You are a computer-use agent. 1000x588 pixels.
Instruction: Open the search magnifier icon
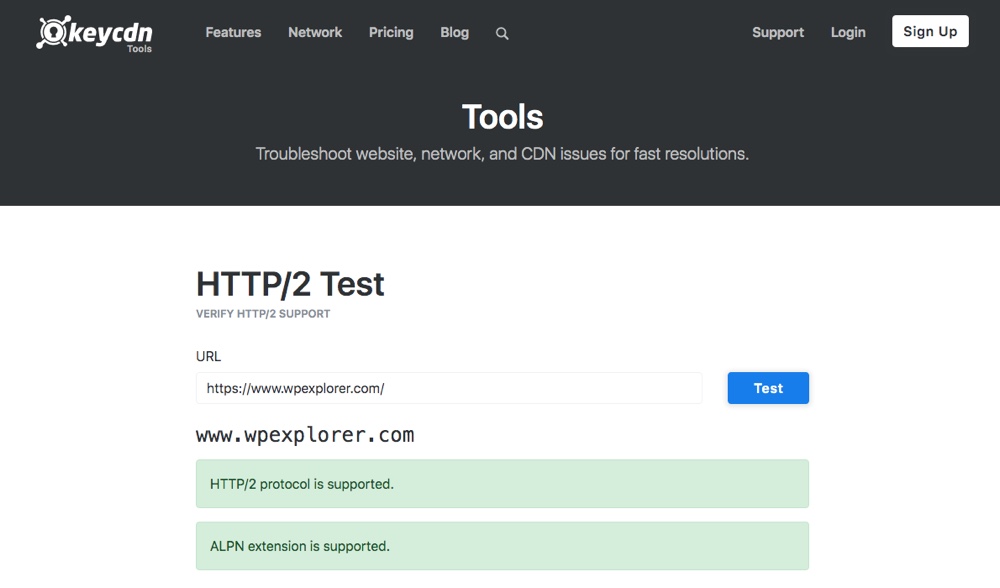[502, 34]
